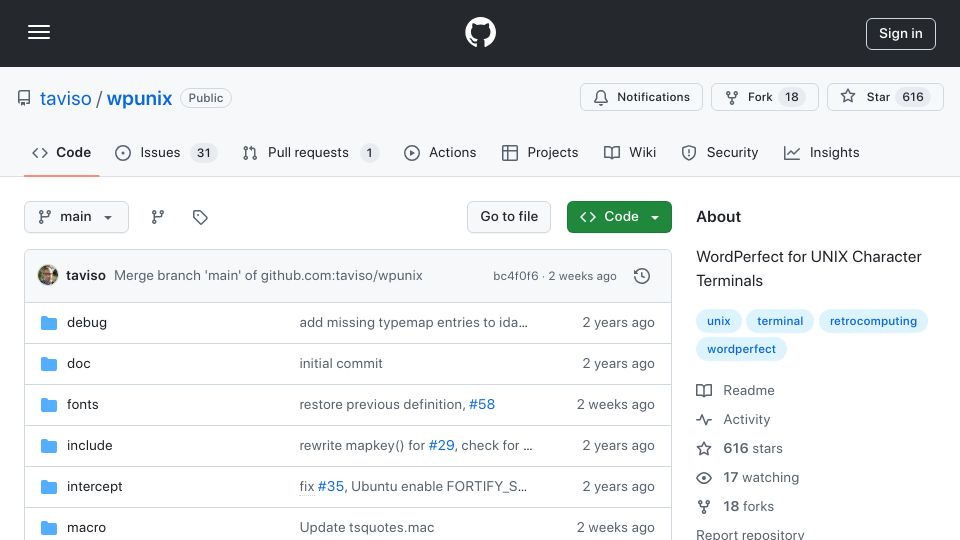
Task: Open the fonts folder
Action: (x=82, y=405)
